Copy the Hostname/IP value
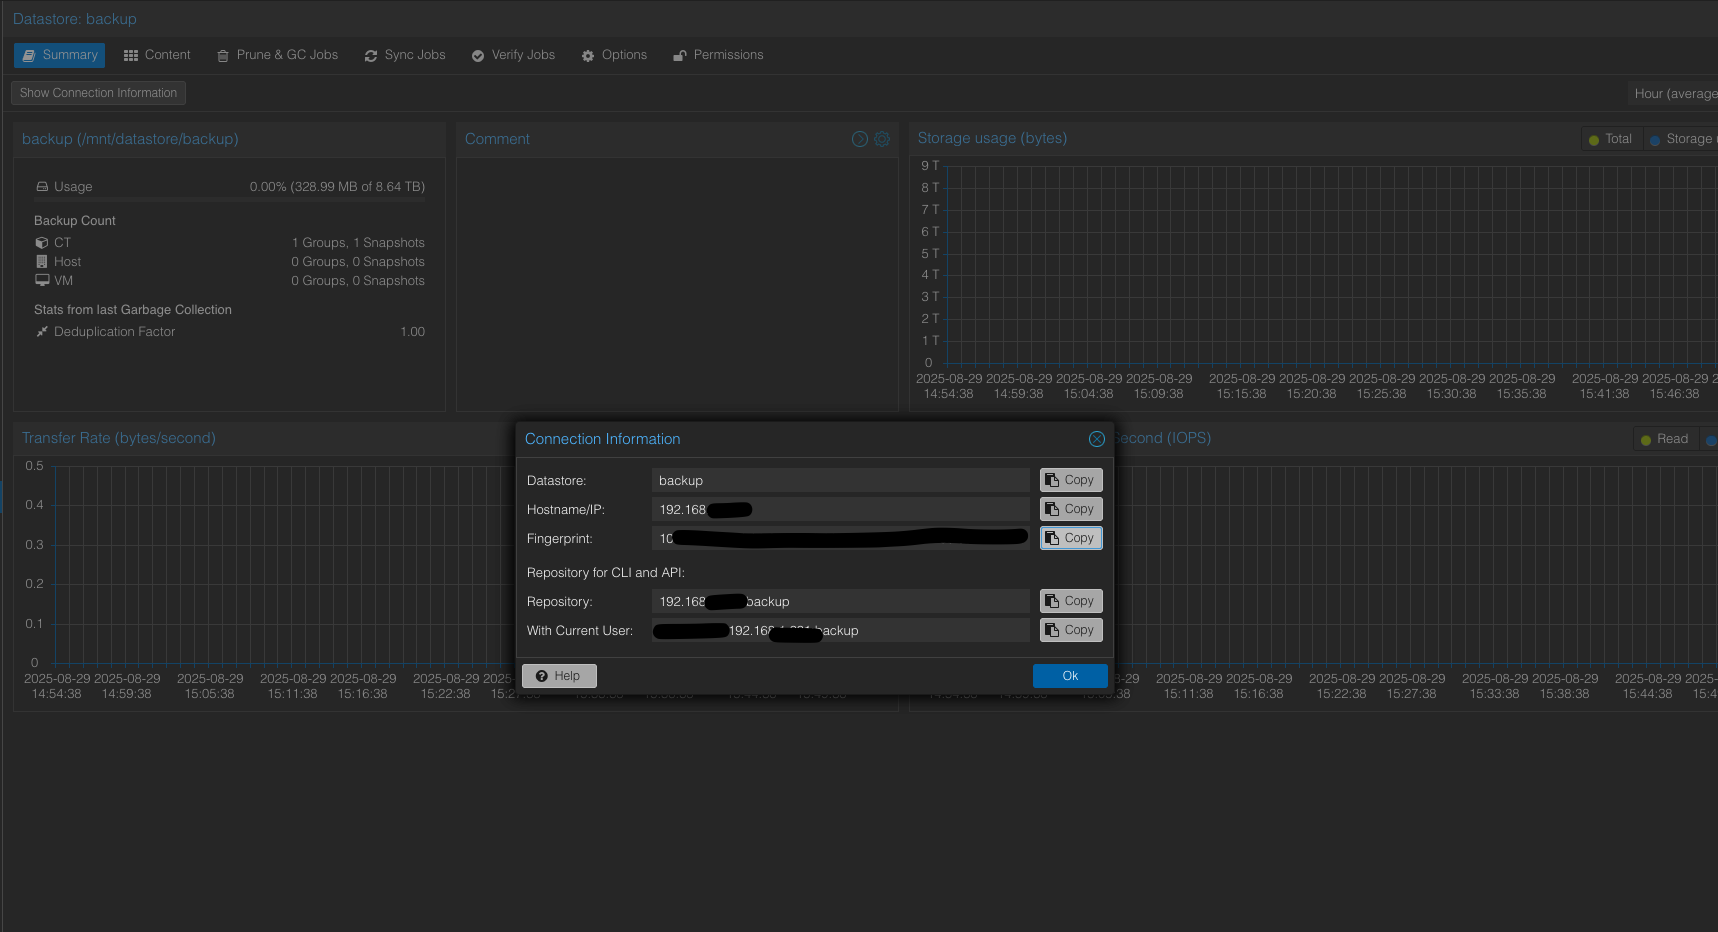Screen dimensions: 1718x932 pos(1071,509)
